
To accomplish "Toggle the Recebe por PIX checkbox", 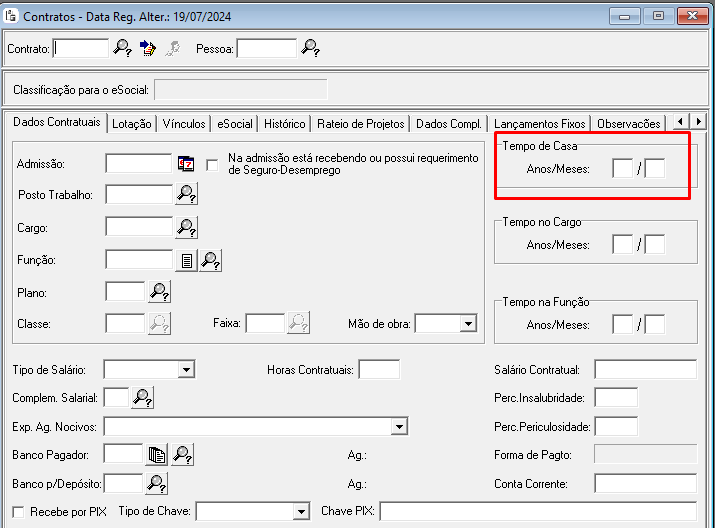I will pos(18,512).
